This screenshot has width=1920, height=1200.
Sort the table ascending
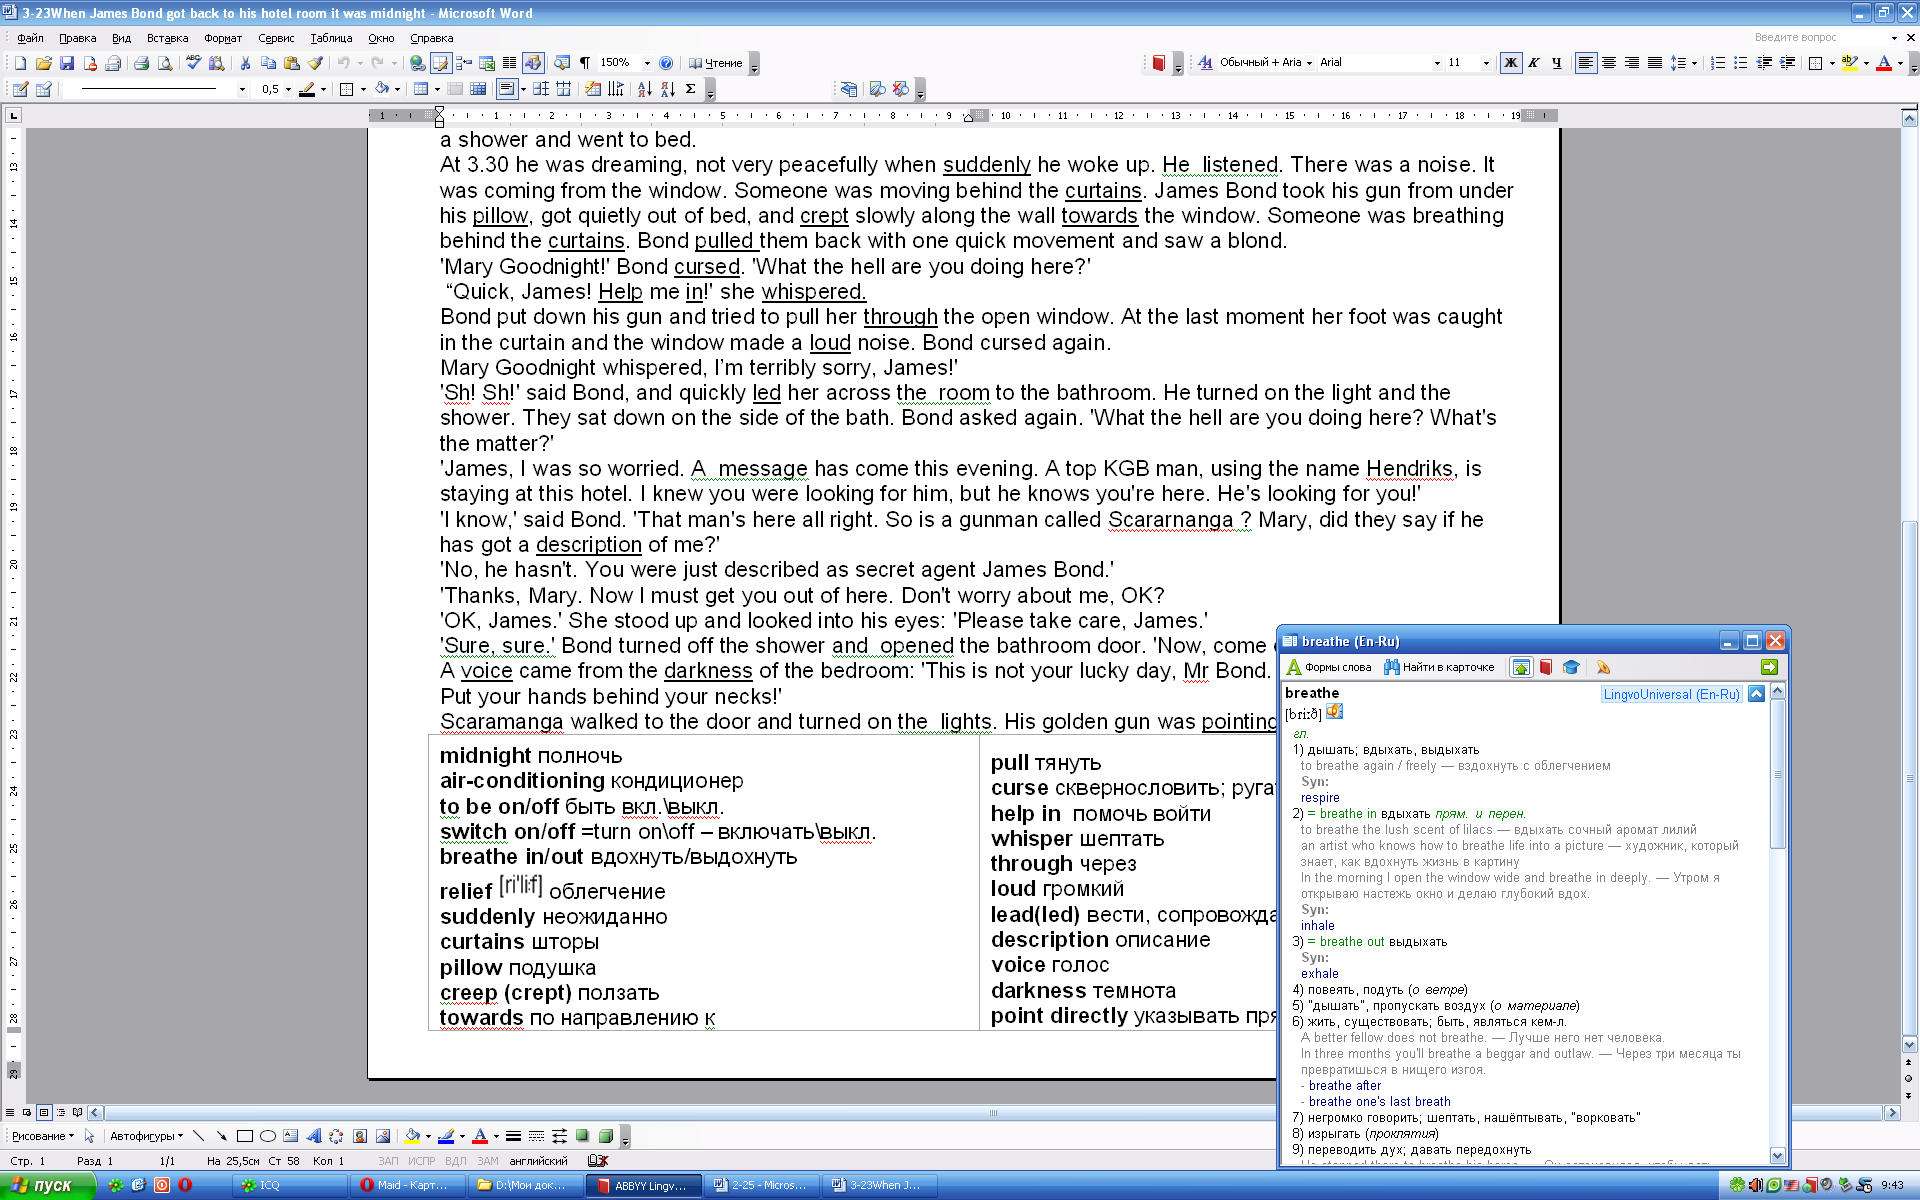click(645, 89)
